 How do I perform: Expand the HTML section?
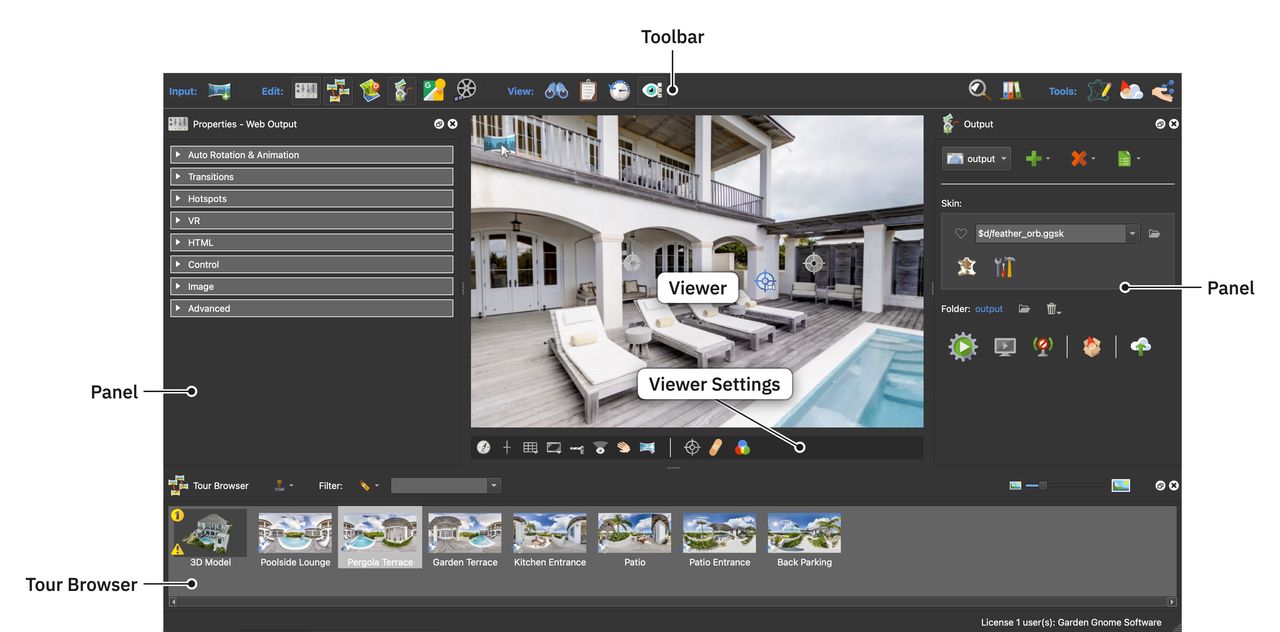tap(312, 243)
